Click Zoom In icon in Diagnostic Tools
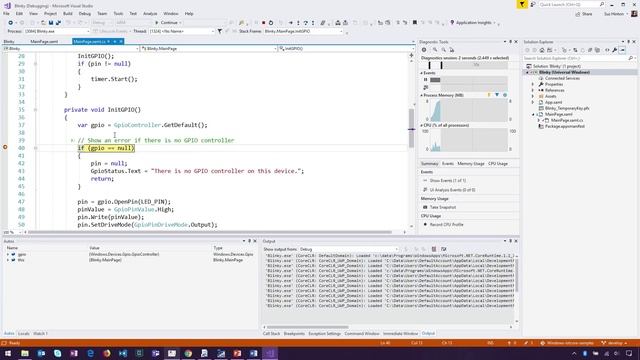This screenshot has height=360, width=640. coord(435,50)
